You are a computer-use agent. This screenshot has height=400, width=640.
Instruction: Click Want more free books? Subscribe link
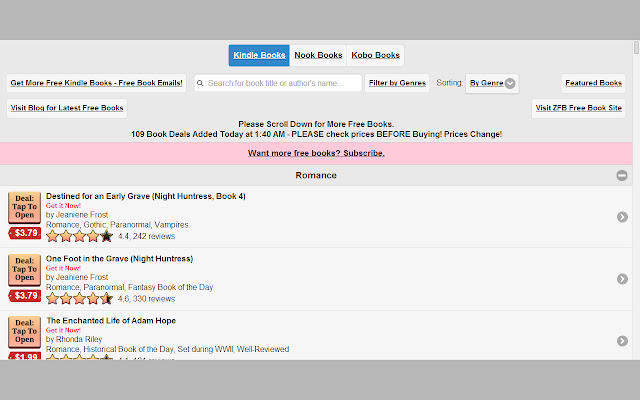pyautogui.click(x=316, y=153)
